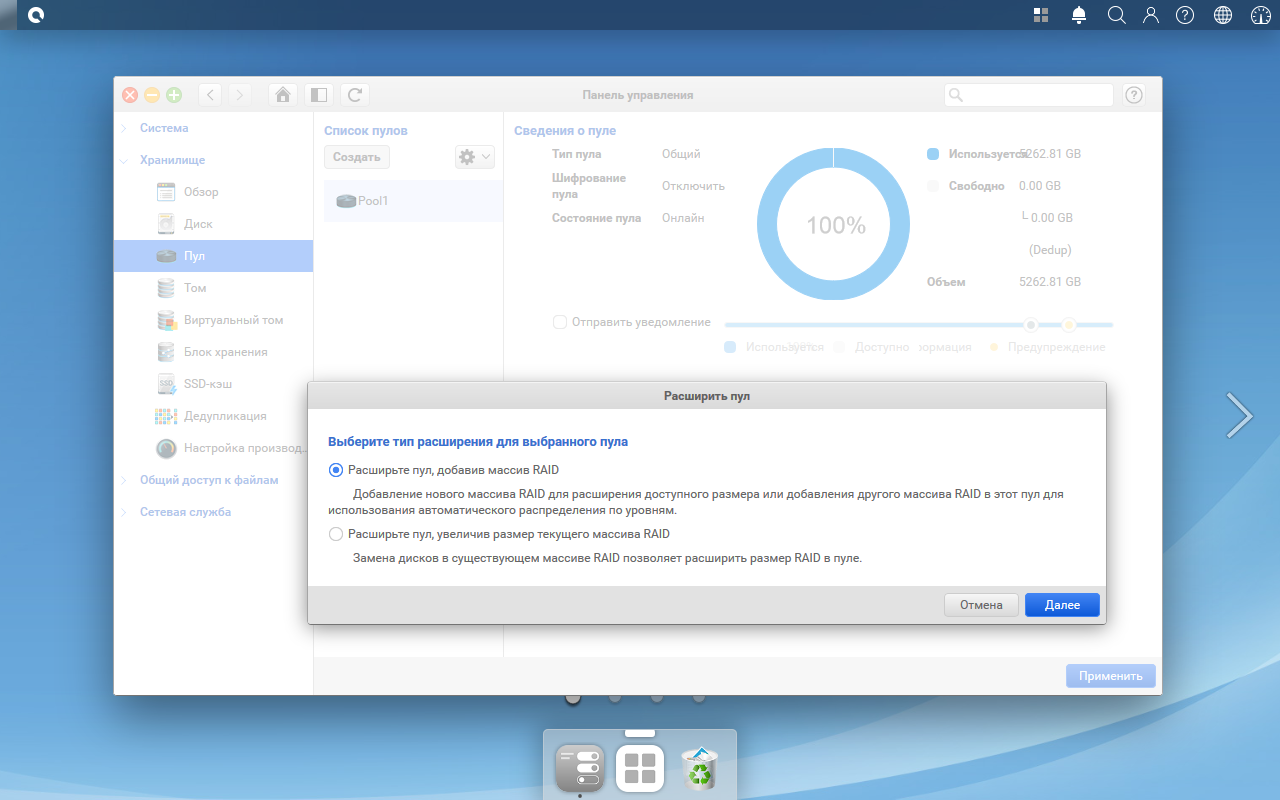
Task: Click the first desktop page dot
Action: coord(573,697)
